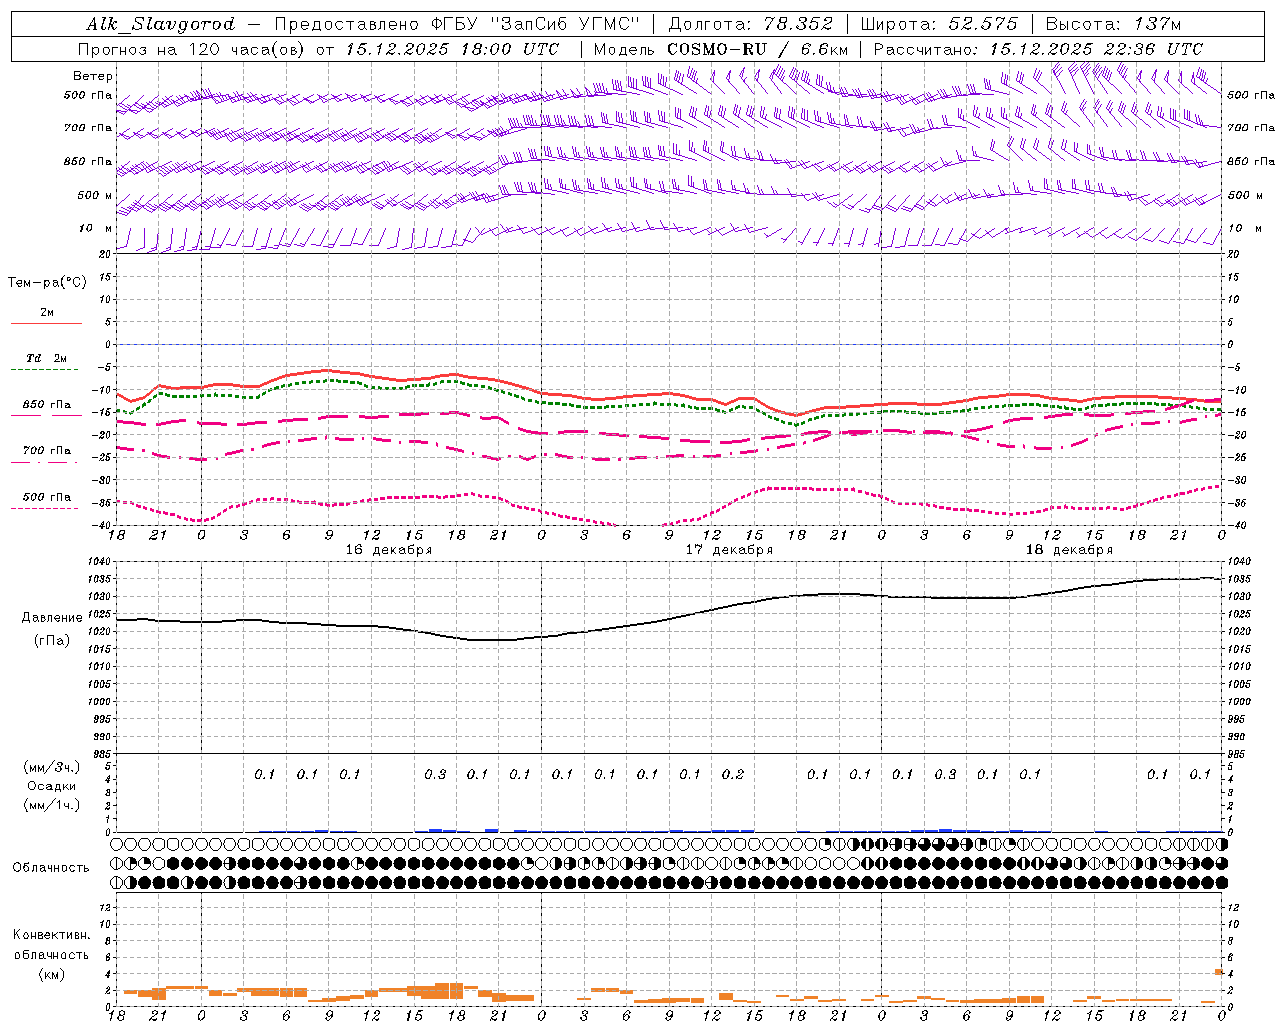
Task: Click the 0.2 precipitation value
Action: (x=733, y=774)
